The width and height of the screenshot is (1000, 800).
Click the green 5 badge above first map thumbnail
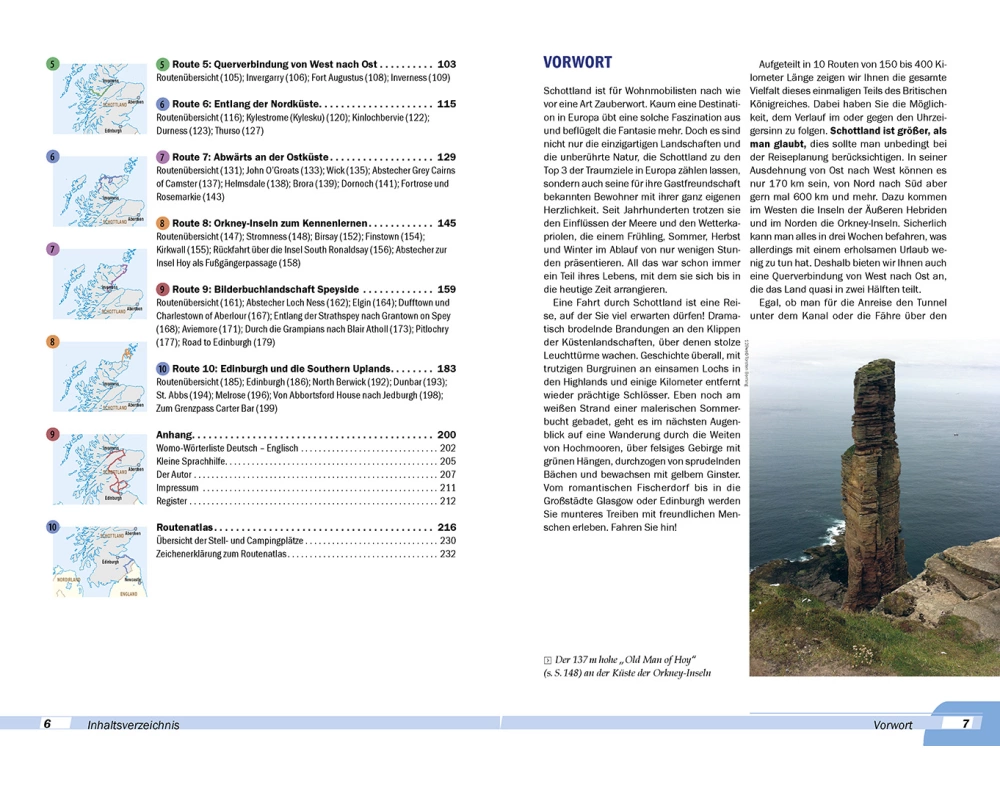[x=53, y=65]
